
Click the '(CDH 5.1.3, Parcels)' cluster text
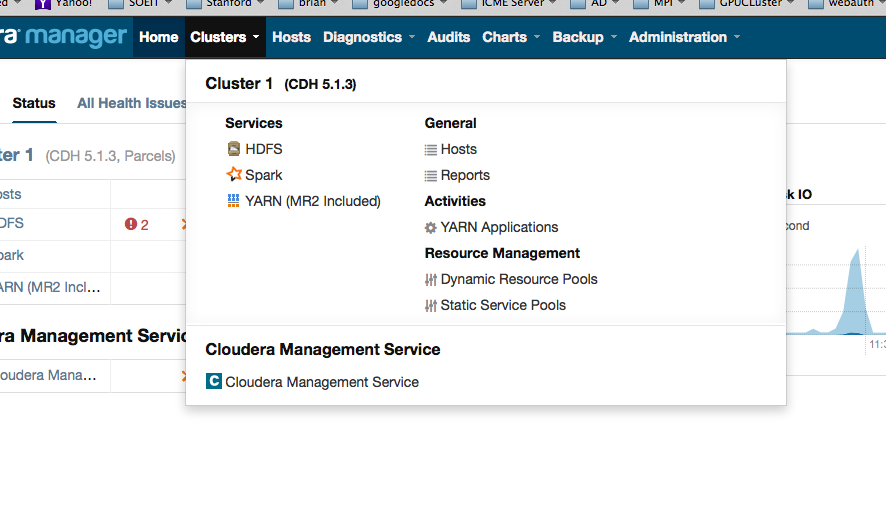pos(110,156)
